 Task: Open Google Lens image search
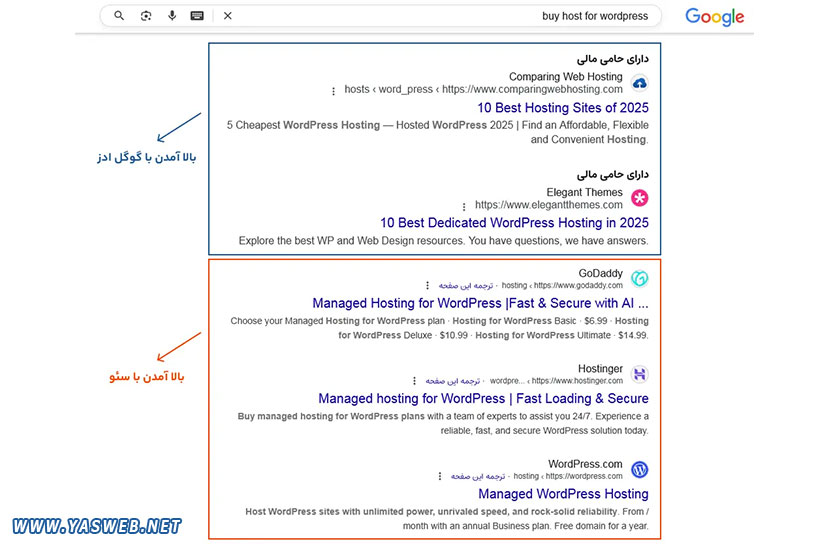pyautogui.click(x=146, y=16)
